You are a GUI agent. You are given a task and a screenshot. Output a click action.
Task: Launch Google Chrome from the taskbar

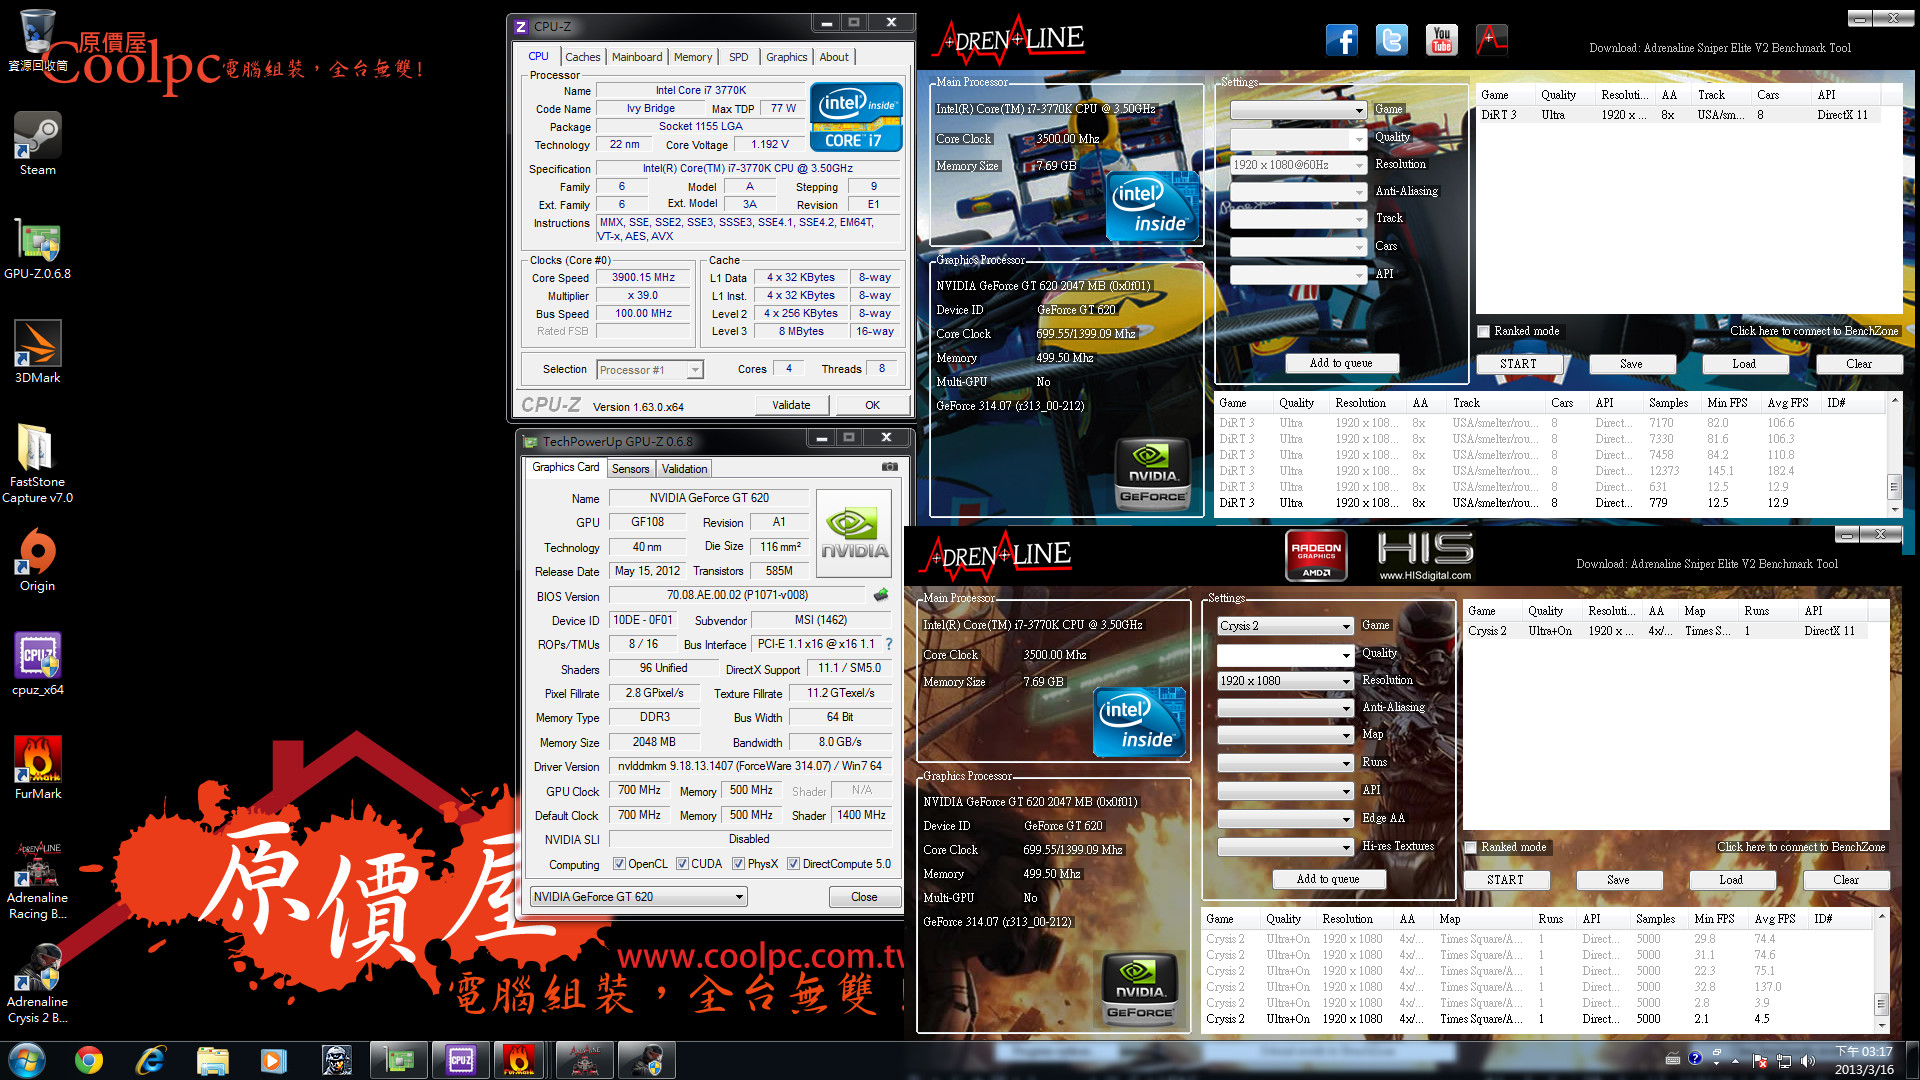89,1060
